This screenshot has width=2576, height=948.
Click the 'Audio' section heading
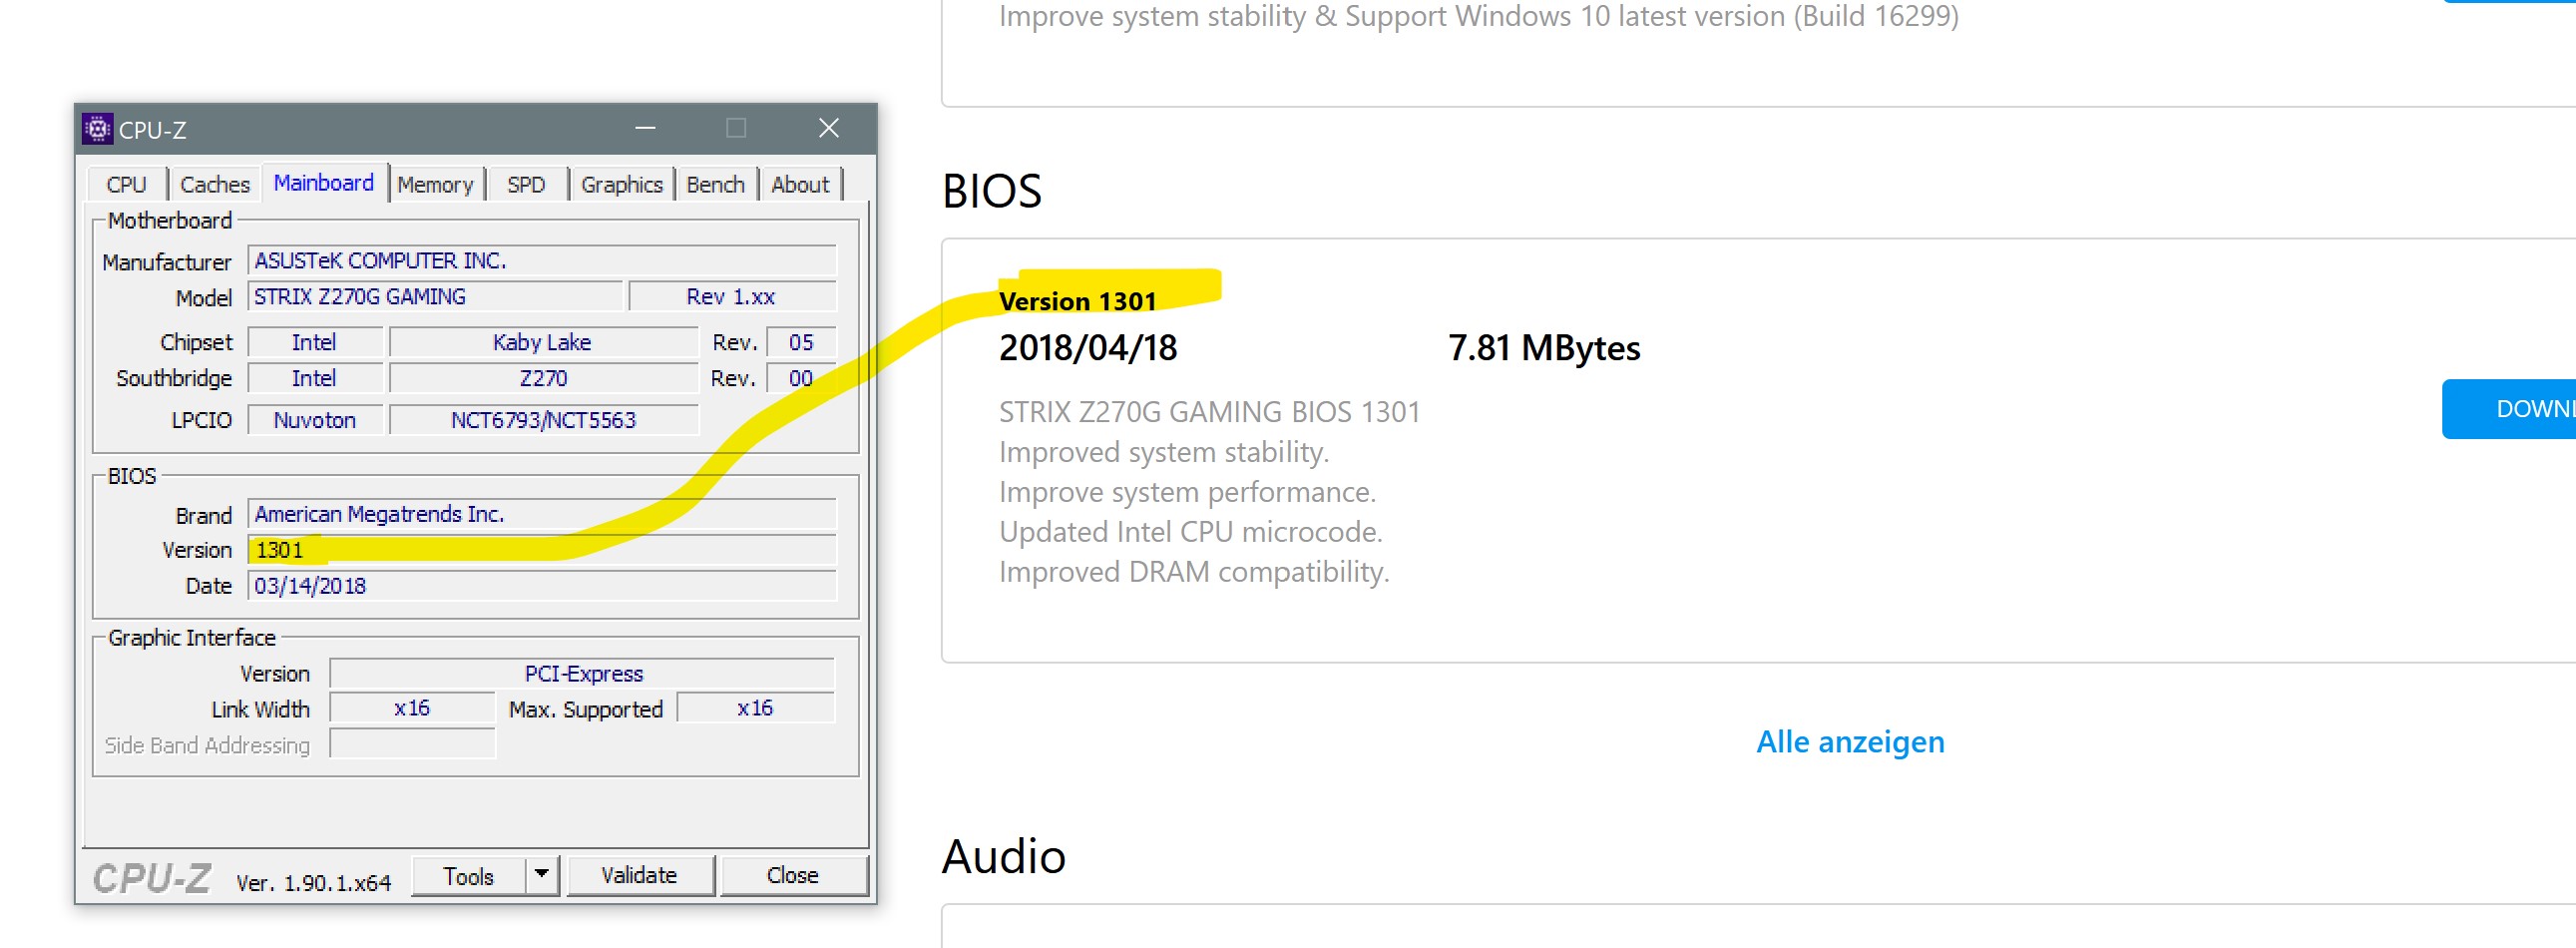point(1004,857)
